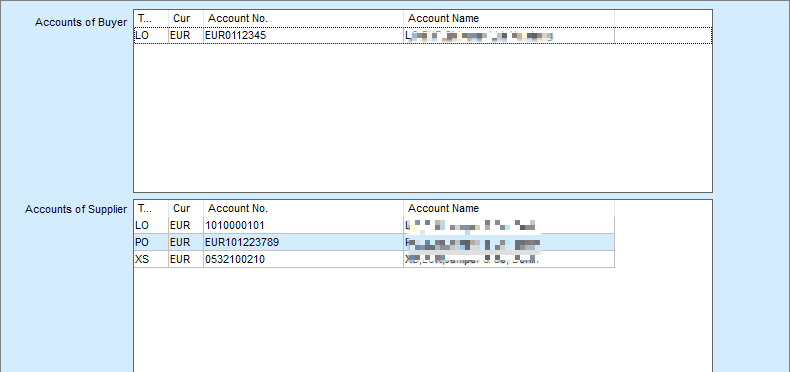Click account name cell of row 1010000101
Viewport: 790px width, 372px height.
click(x=509, y=225)
